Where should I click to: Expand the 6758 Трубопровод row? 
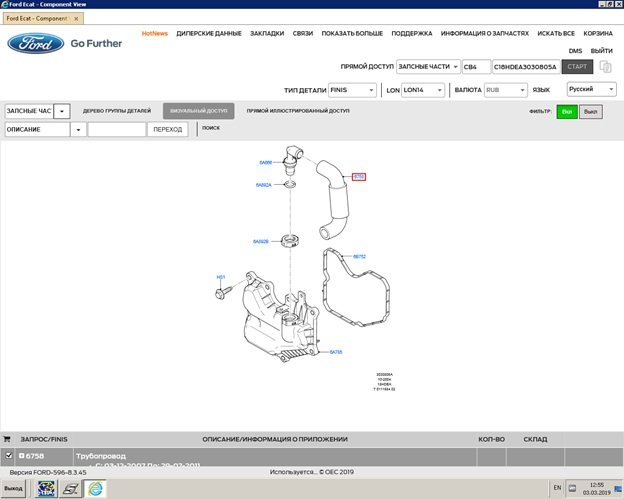pos(22,456)
